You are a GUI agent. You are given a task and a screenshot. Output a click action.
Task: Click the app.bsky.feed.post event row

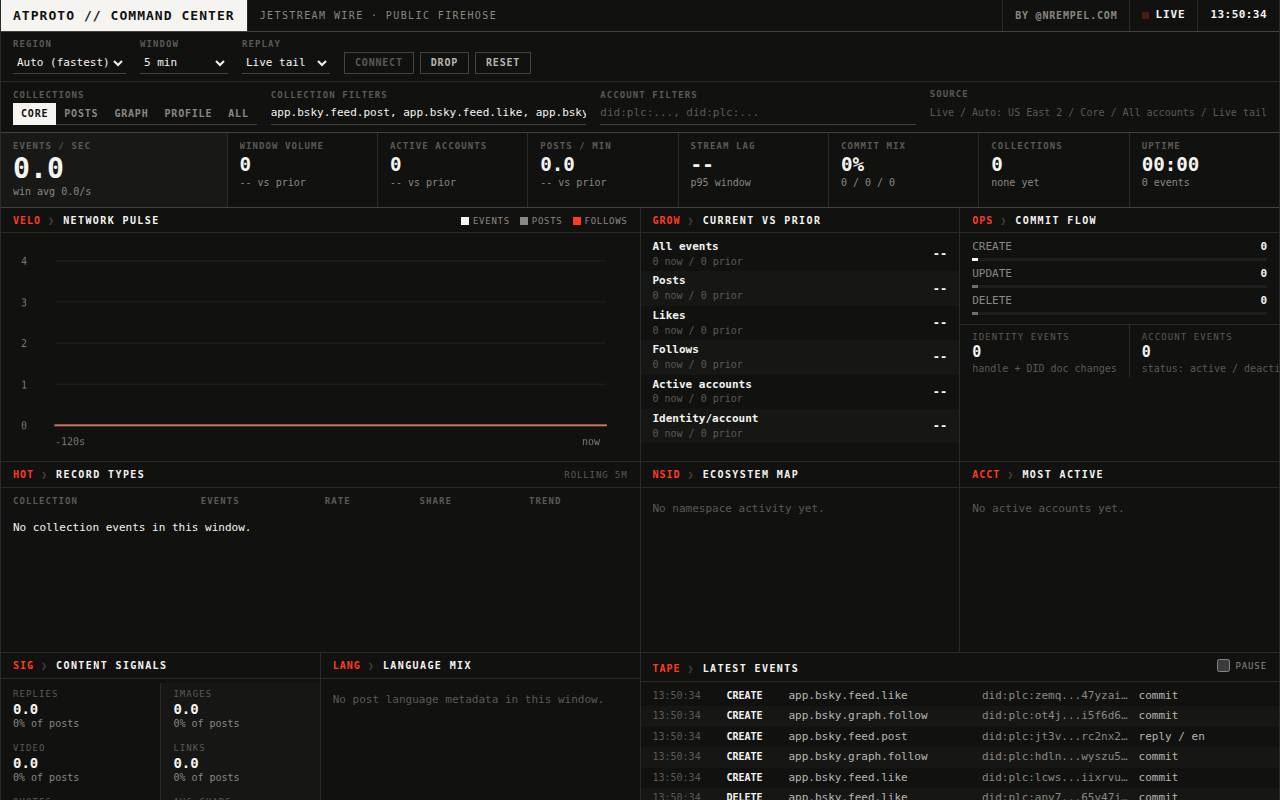[960, 736]
